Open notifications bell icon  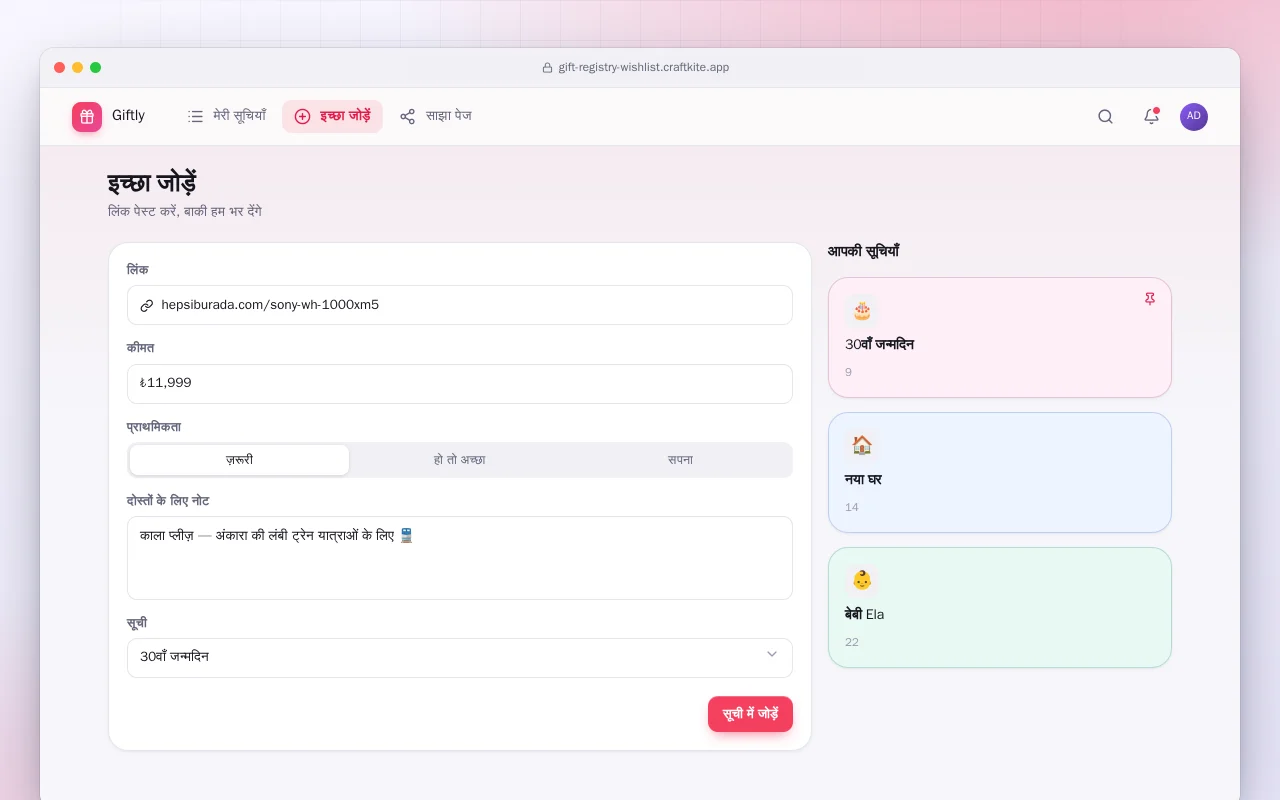point(1151,116)
